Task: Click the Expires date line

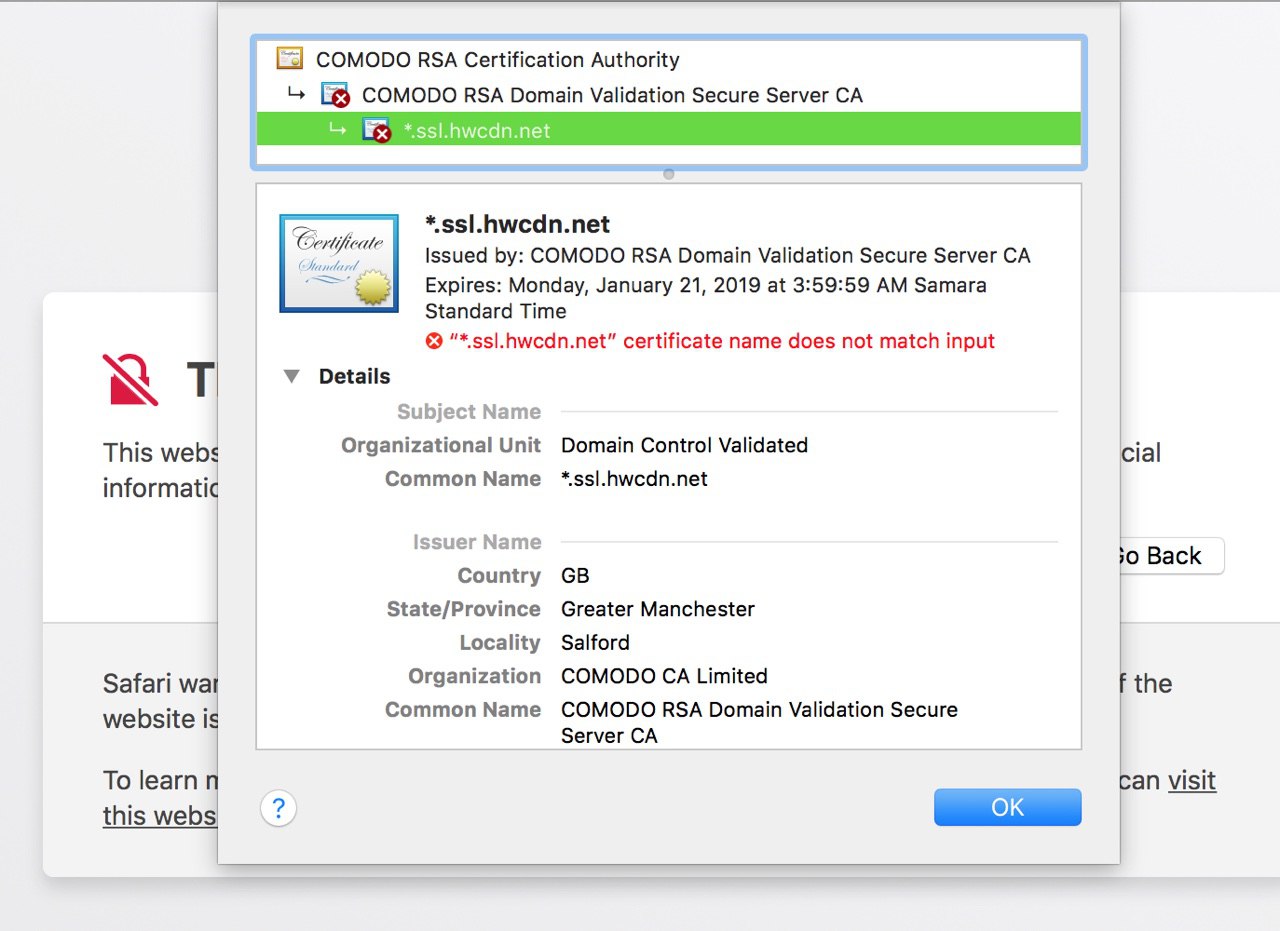Action: point(706,298)
